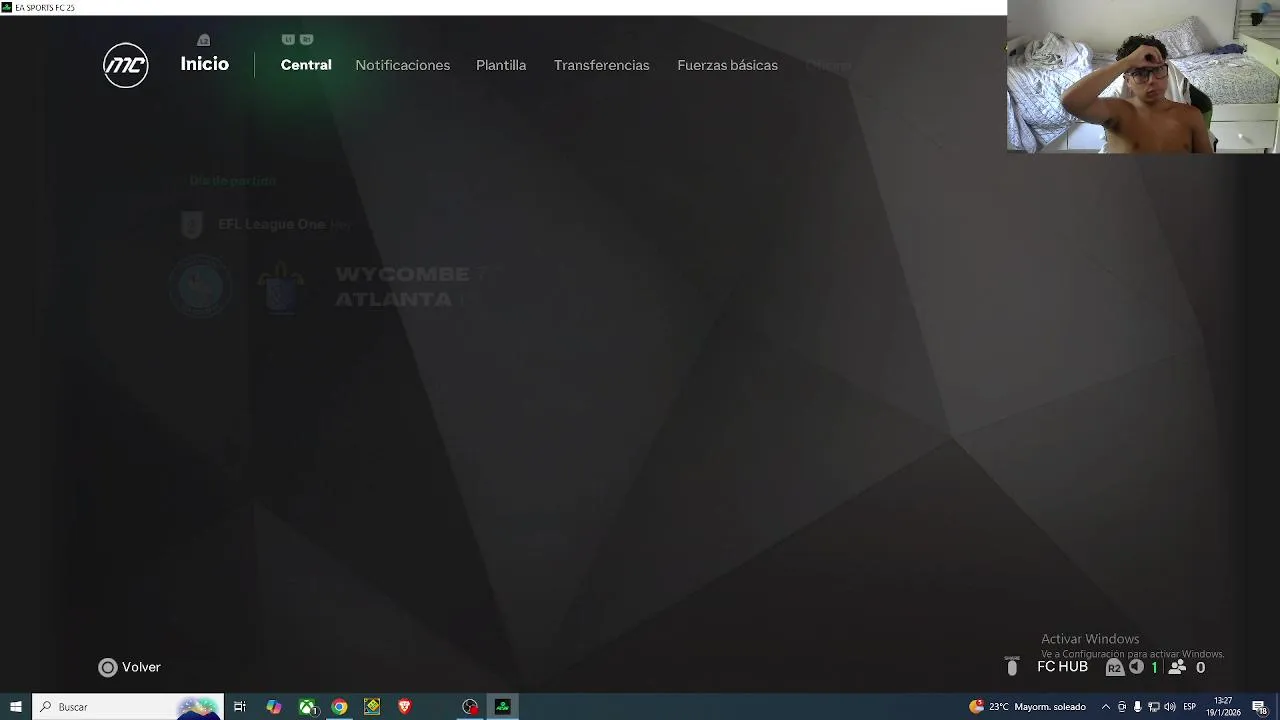Click the circle button icon beside Volver
This screenshot has height=720, width=1280.
coord(107,667)
